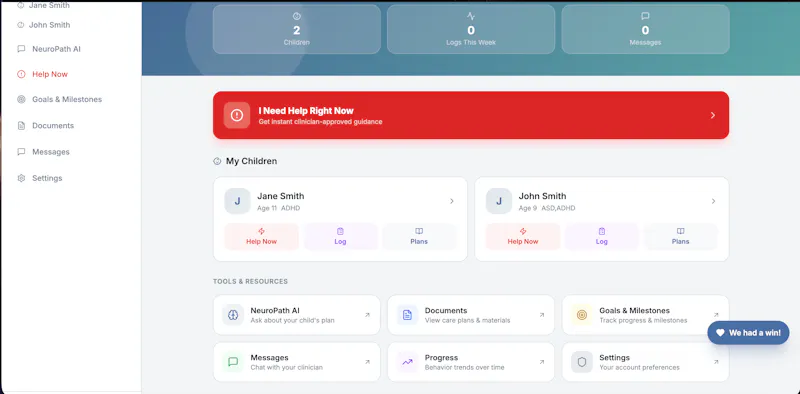Expand John Smith's card chevron

point(713,201)
